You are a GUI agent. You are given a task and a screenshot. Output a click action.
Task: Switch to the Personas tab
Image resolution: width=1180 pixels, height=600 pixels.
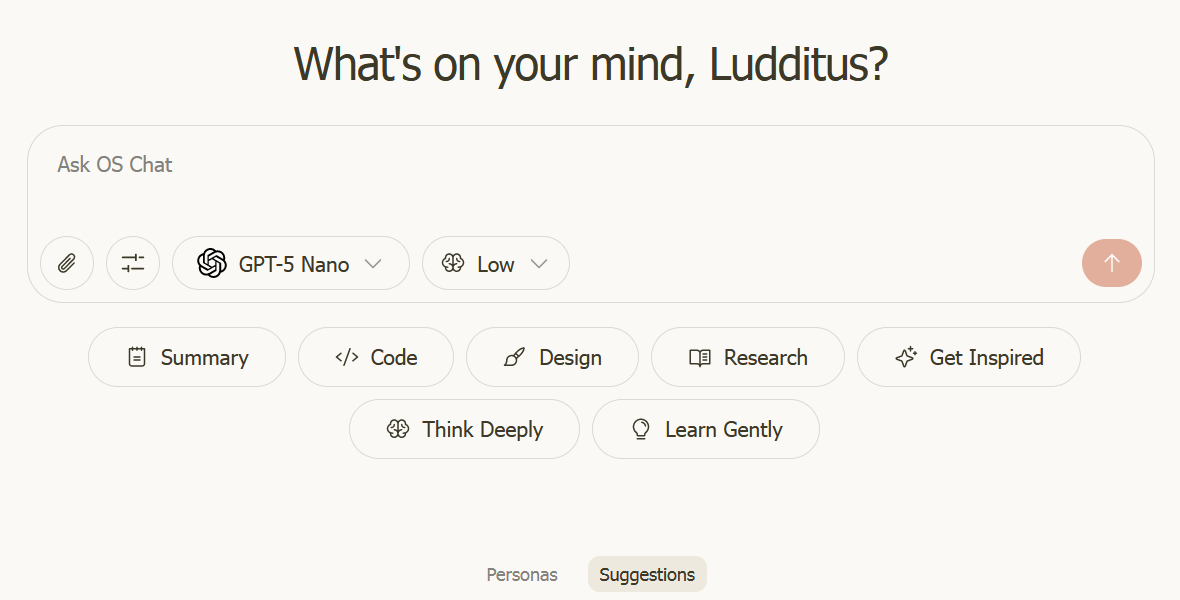click(x=522, y=575)
